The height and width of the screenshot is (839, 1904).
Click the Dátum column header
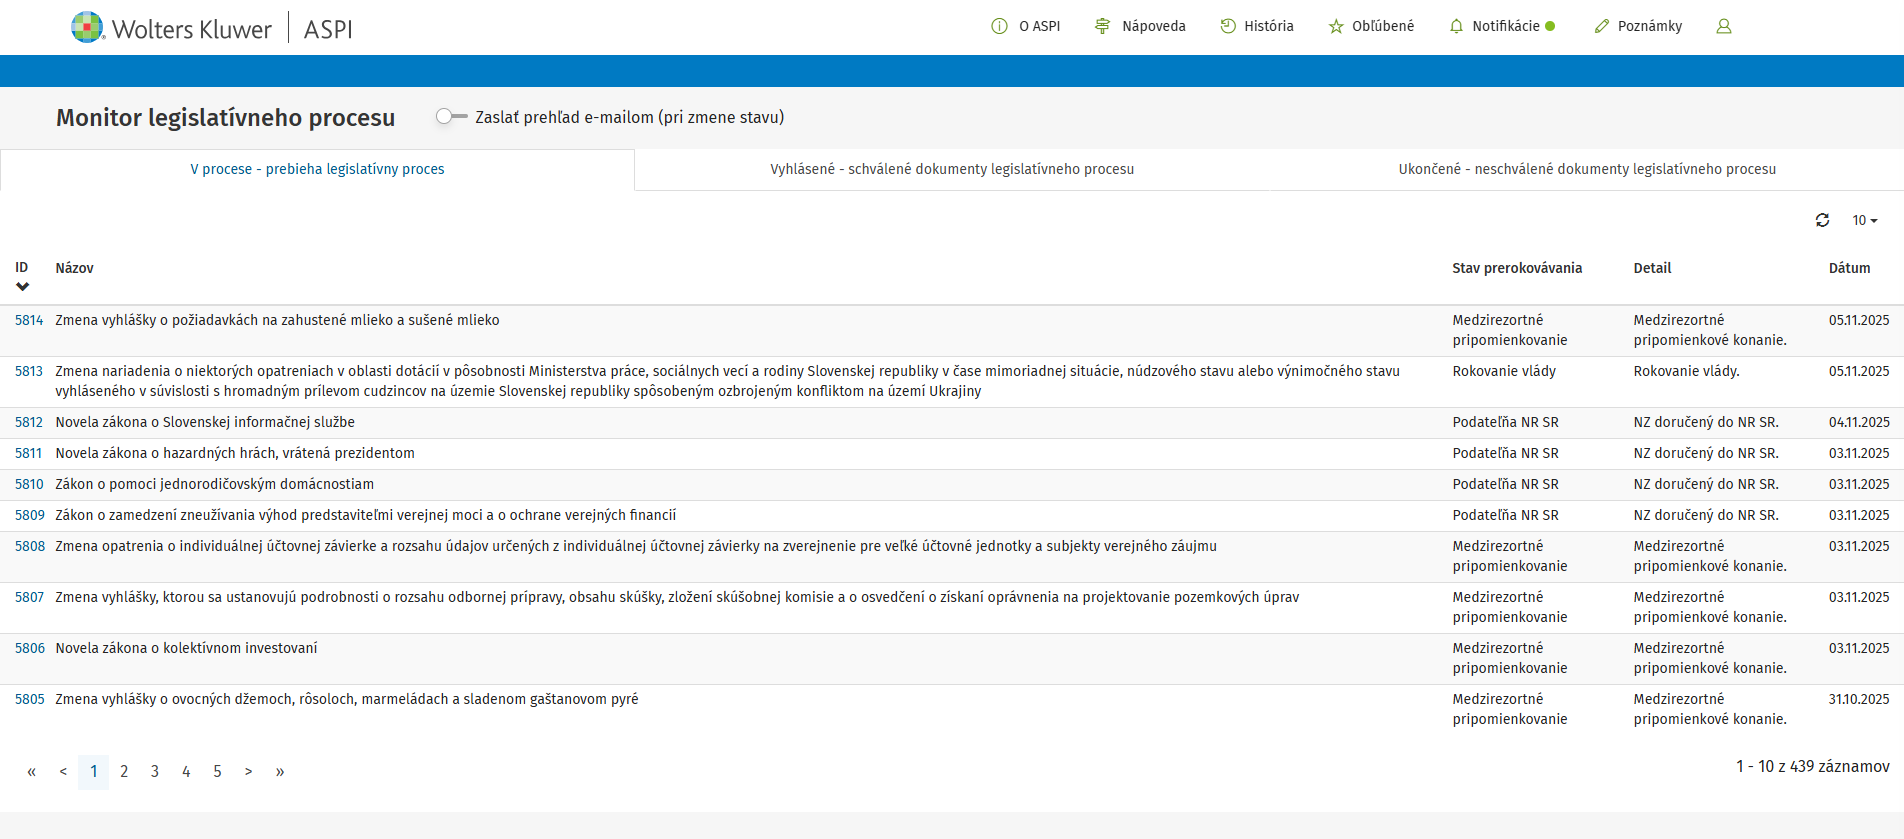pyautogui.click(x=1849, y=268)
